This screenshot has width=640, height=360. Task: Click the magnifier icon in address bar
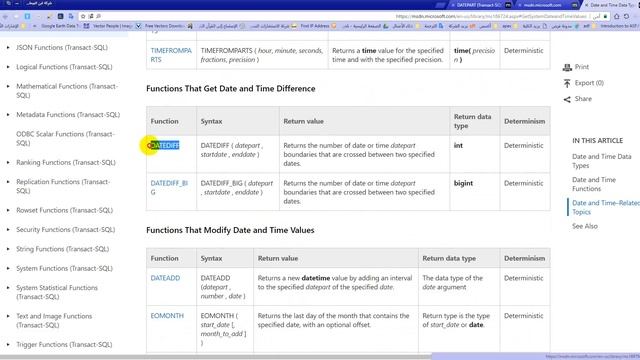[x=98, y=16]
